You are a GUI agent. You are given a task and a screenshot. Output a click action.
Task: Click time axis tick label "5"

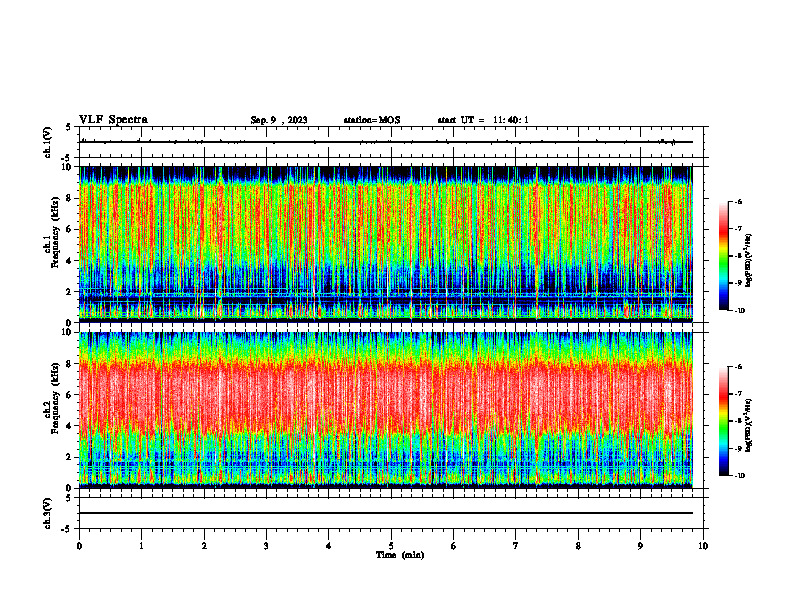(391, 546)
